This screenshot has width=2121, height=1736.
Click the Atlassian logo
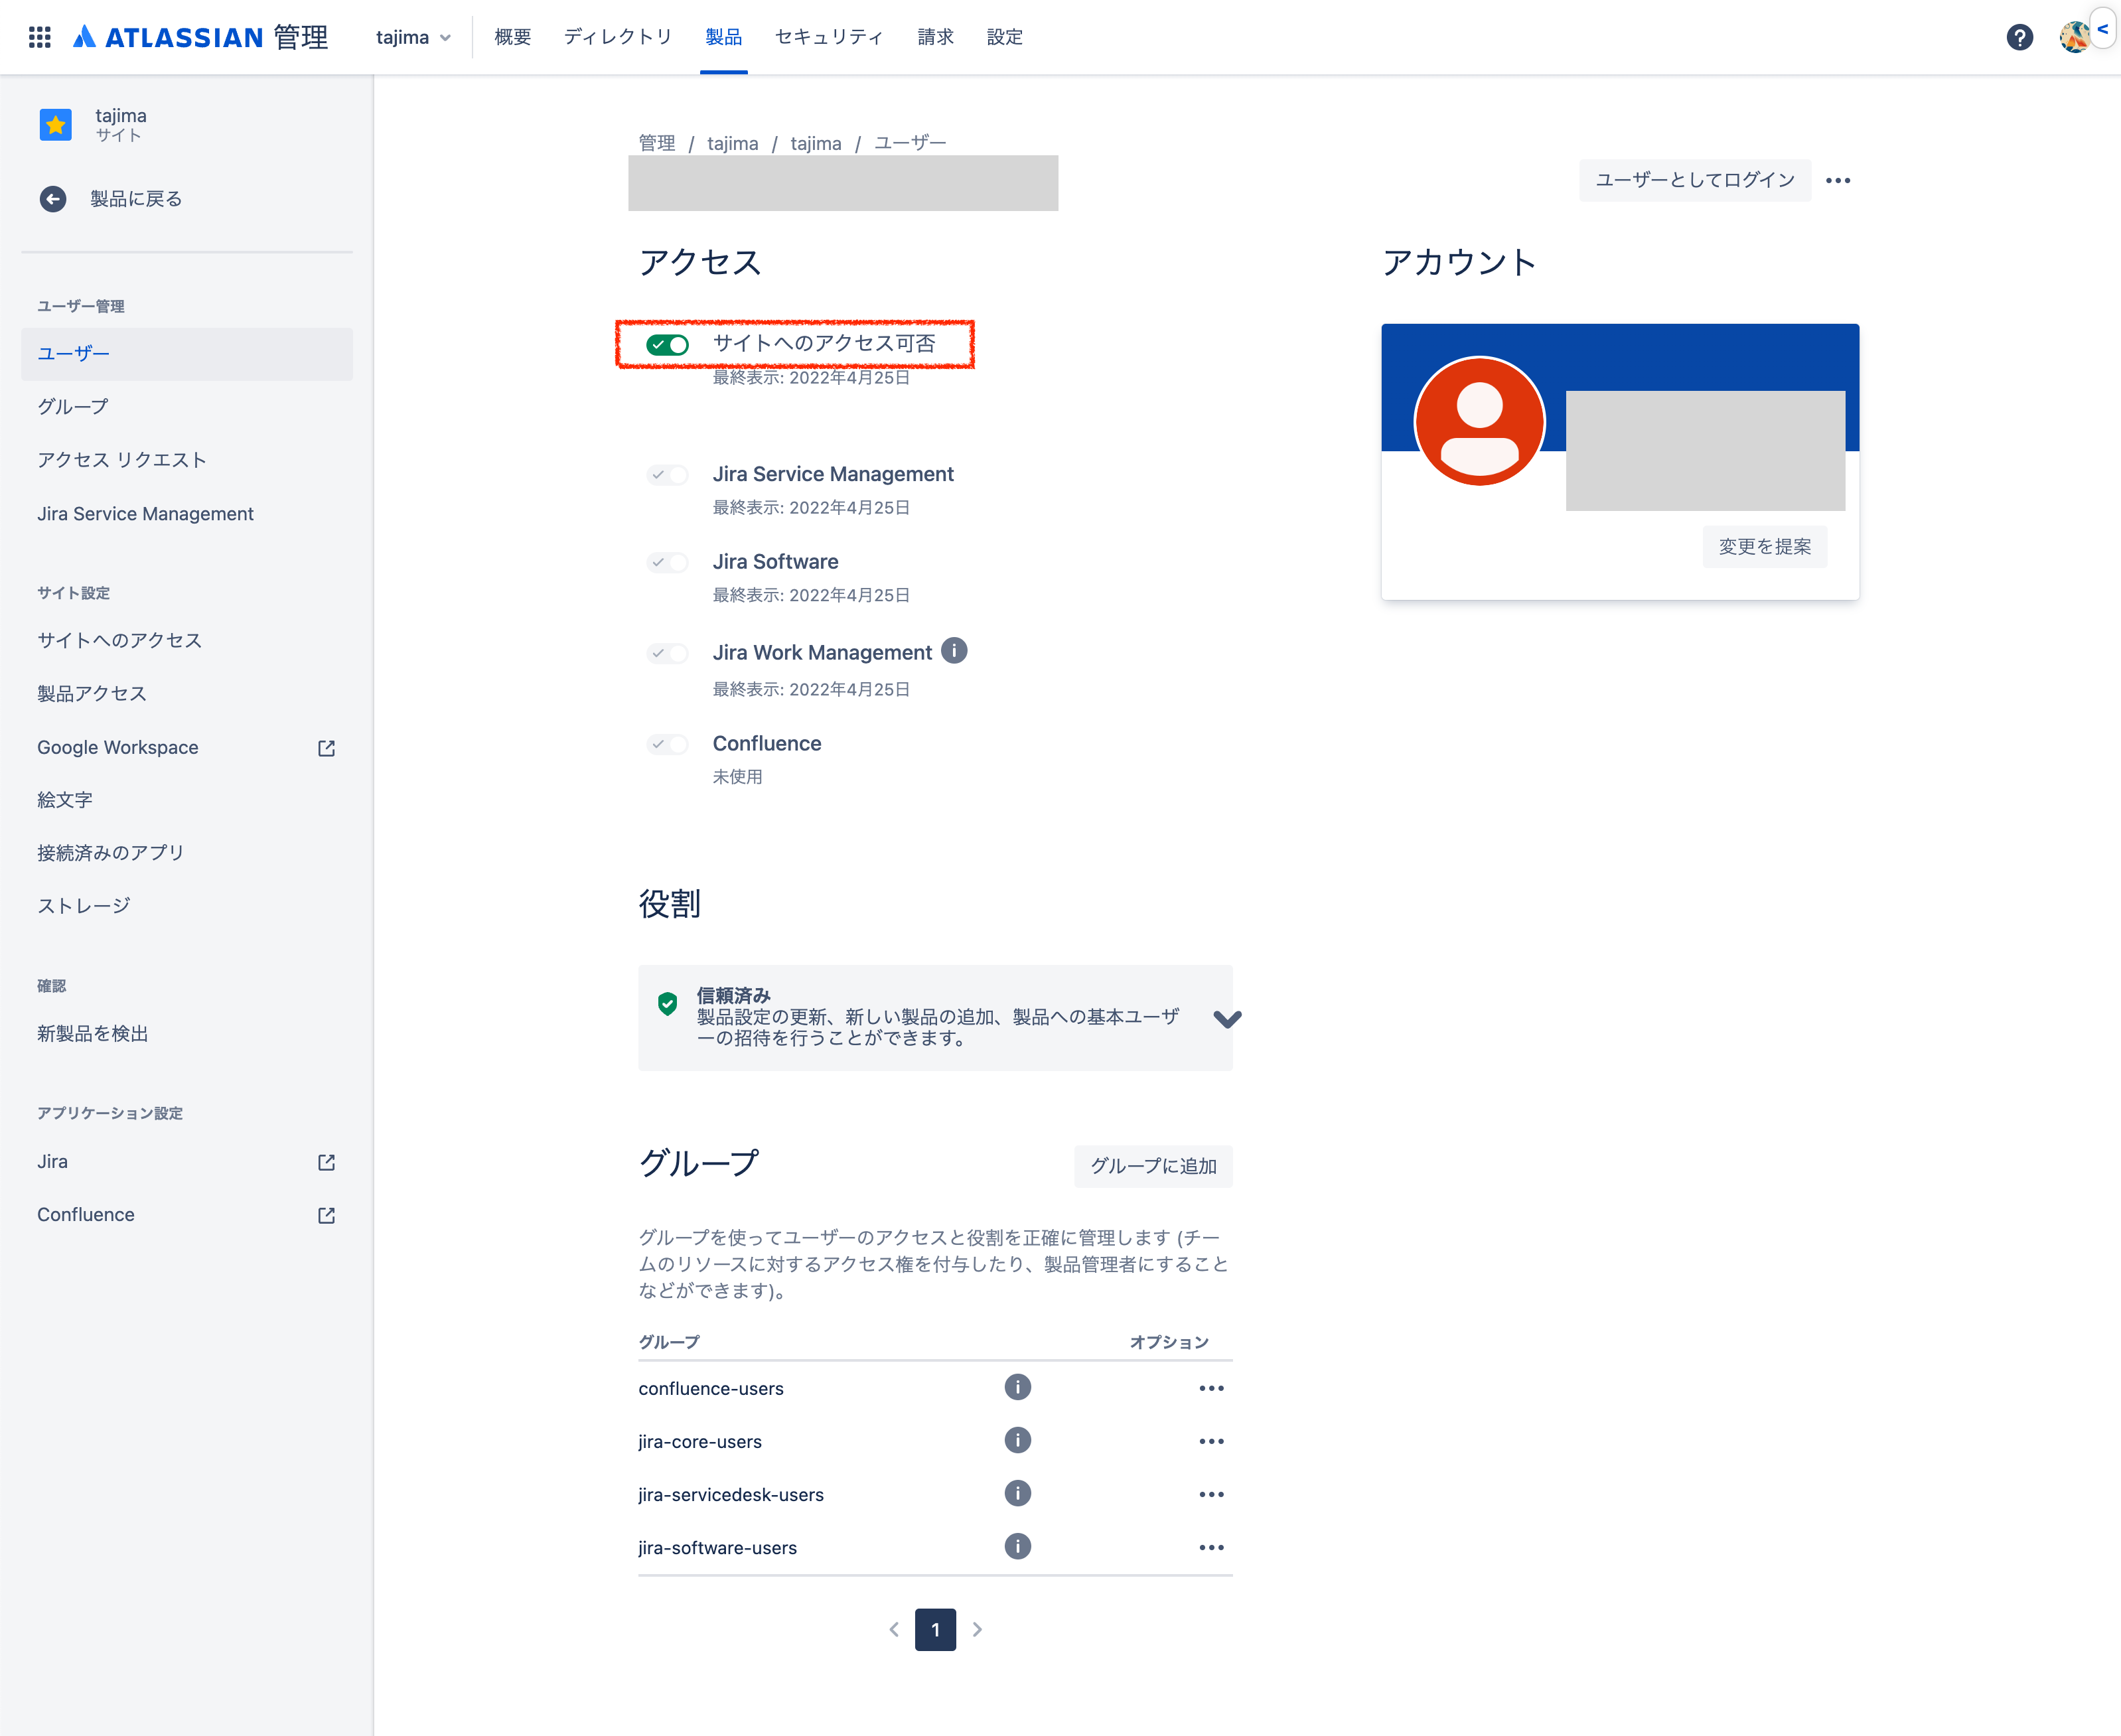coord(200,37)
